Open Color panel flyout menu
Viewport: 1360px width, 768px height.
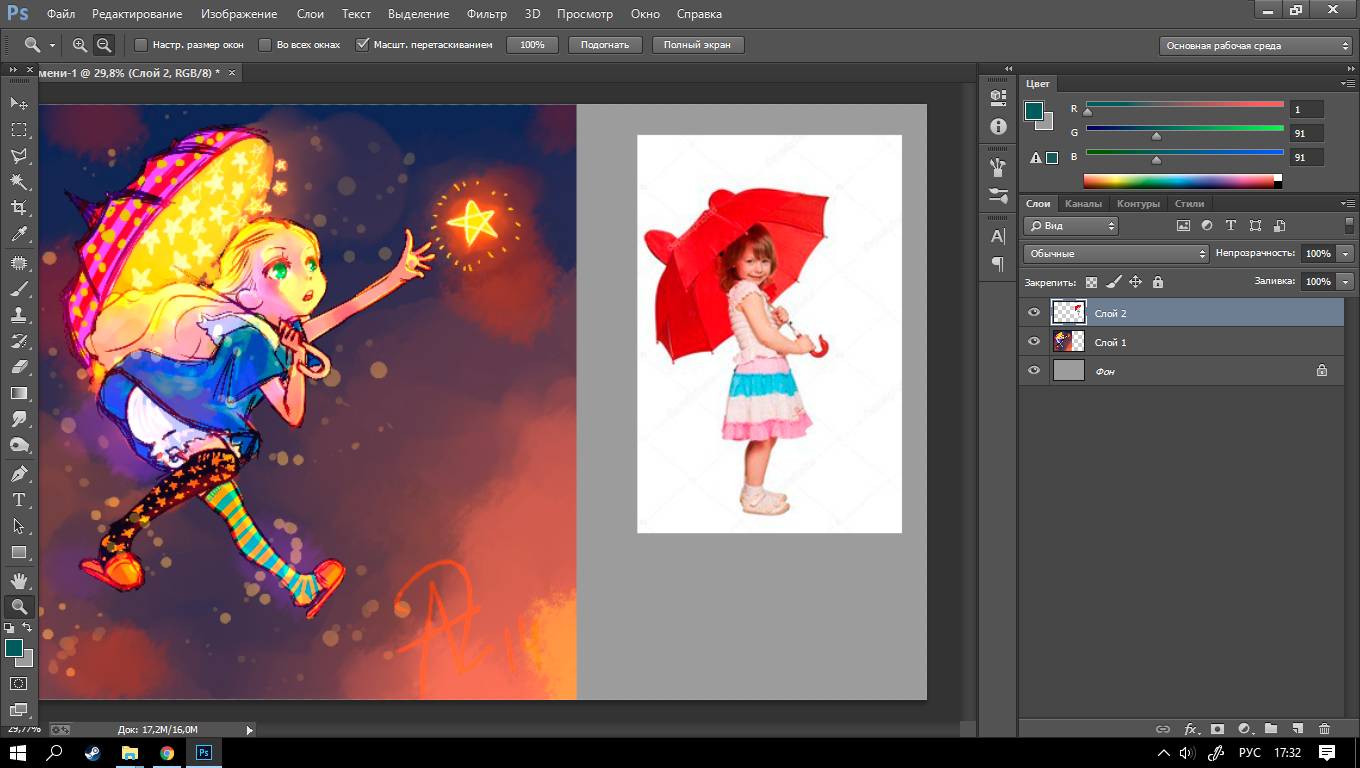coord(1348,84)
